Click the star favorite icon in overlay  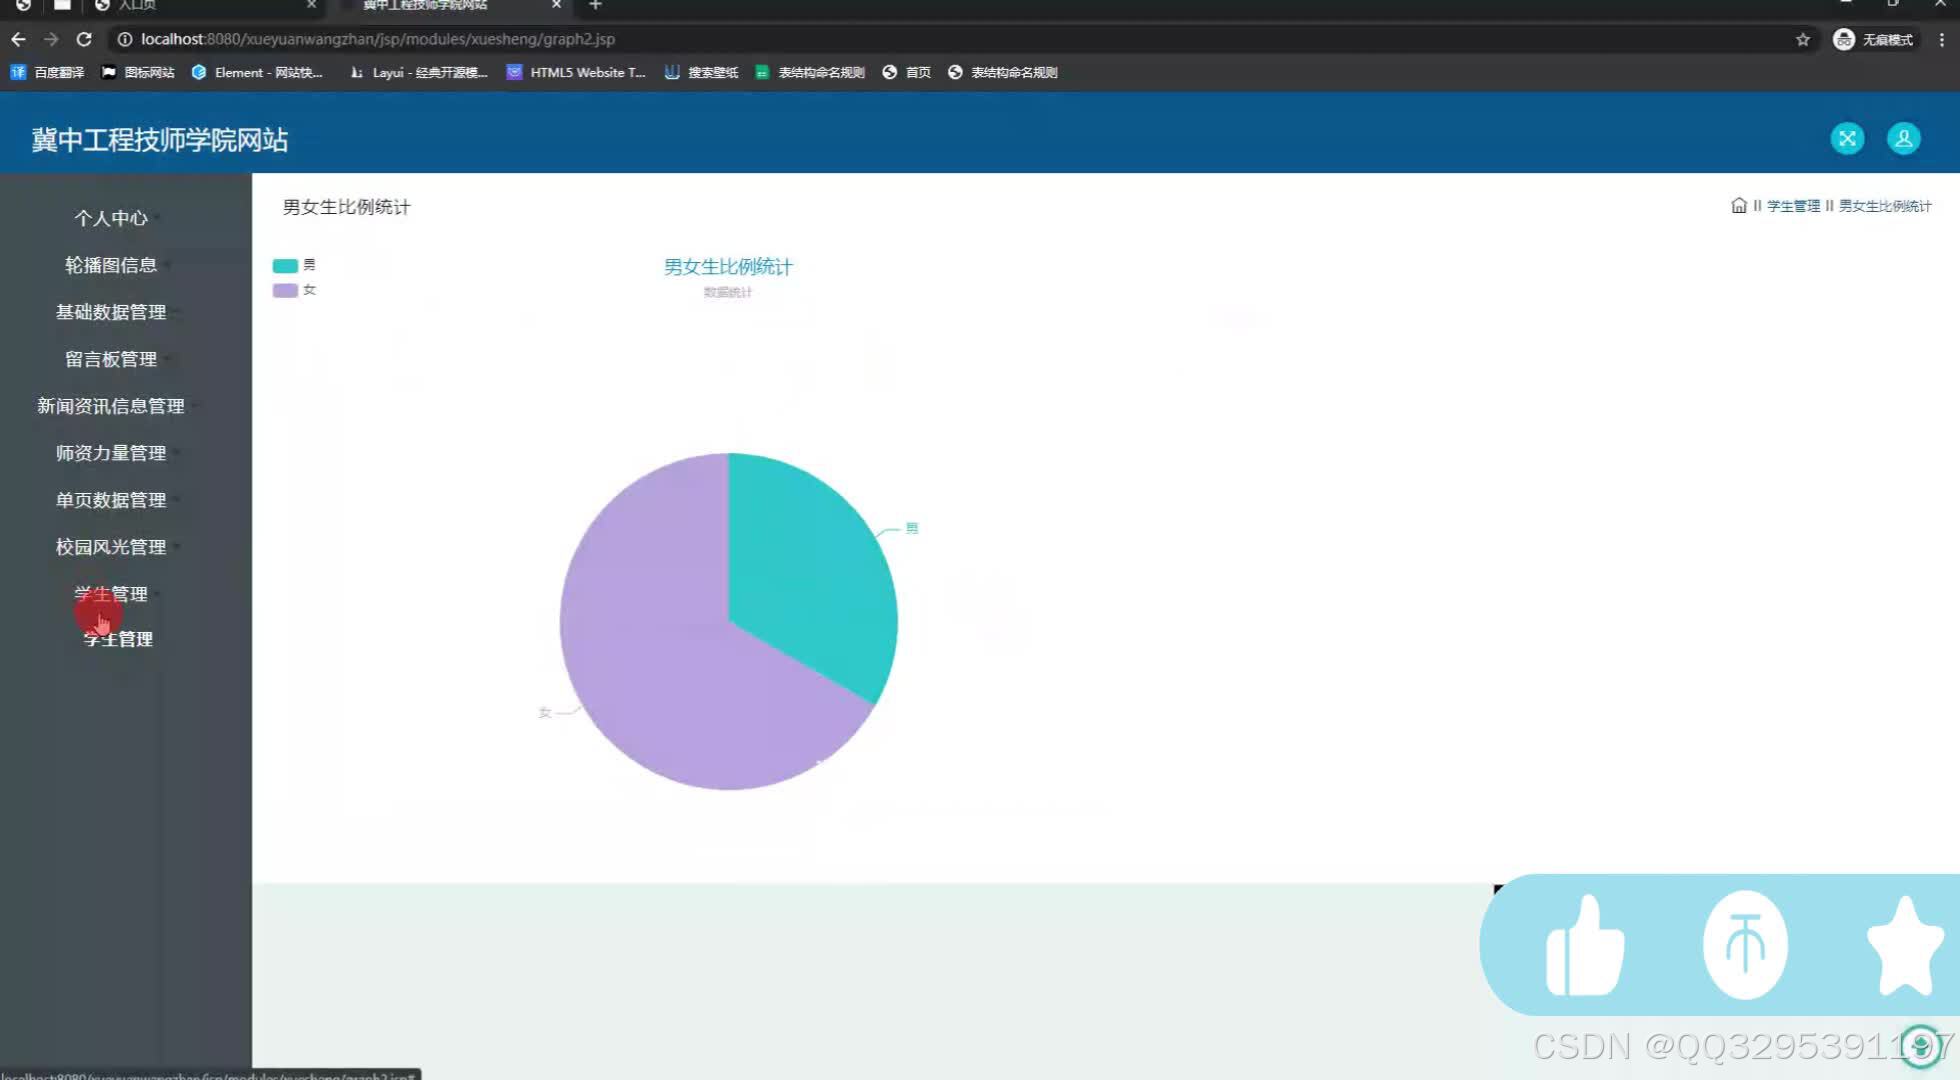pos(1905,945)
